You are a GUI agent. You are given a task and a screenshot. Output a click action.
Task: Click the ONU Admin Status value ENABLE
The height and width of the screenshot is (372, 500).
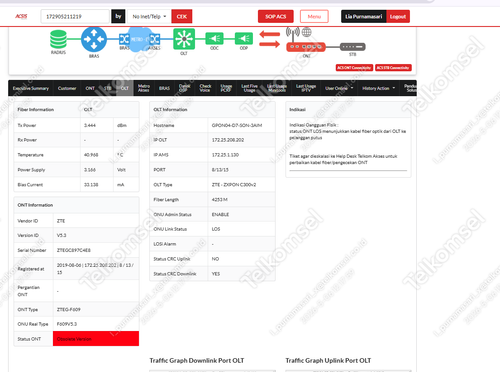click(220, 214)
